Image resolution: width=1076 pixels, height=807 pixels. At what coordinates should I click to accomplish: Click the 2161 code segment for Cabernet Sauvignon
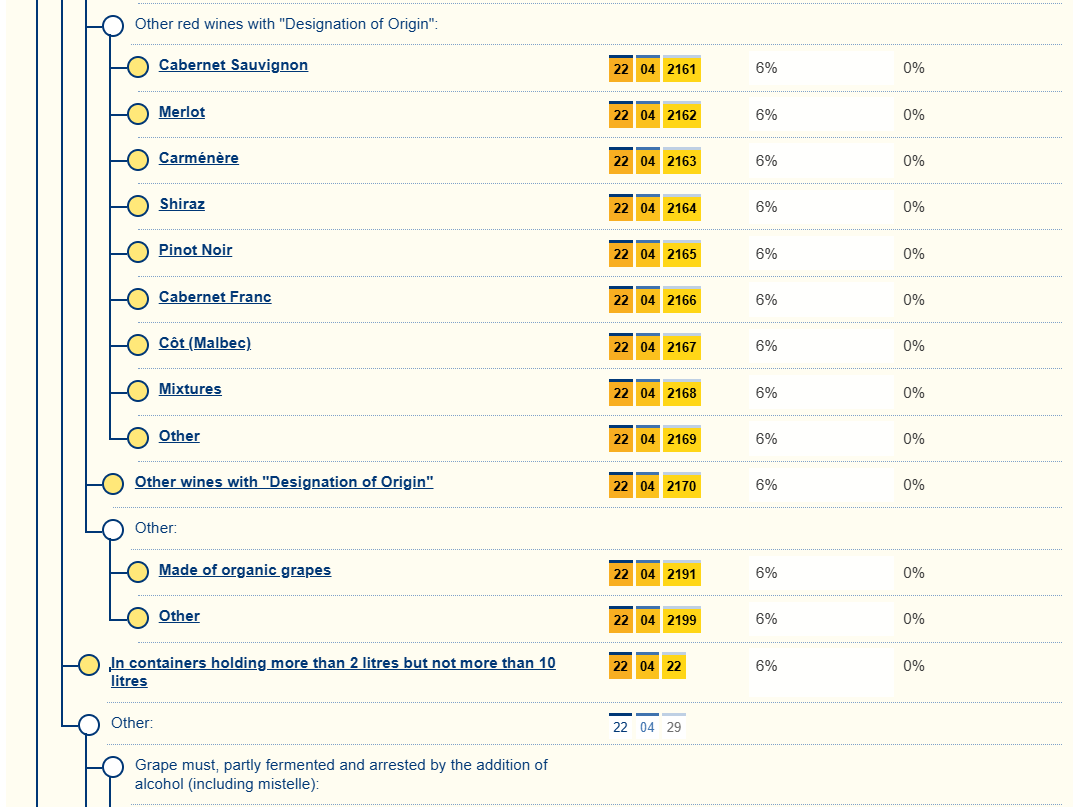point(681,69)
